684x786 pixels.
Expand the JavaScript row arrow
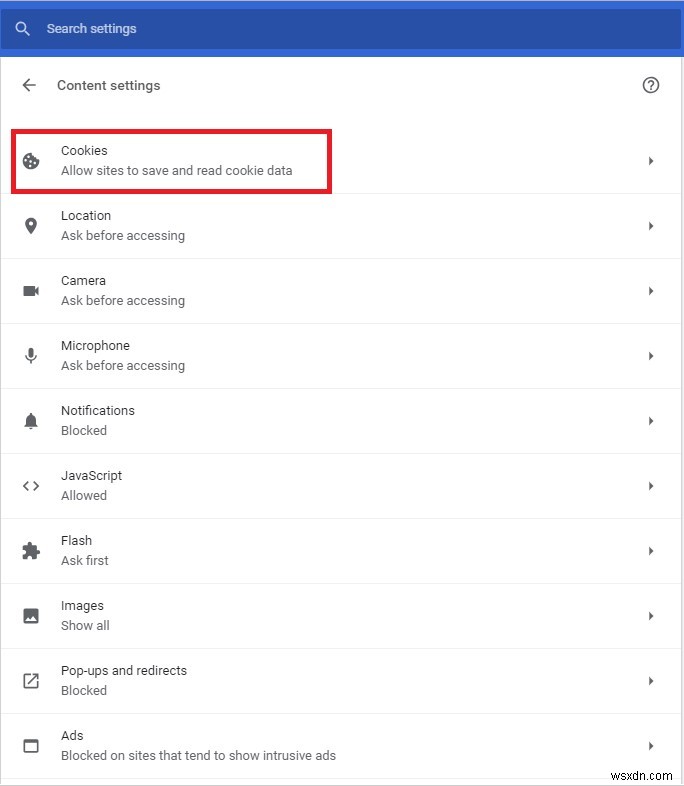[650, 486]
